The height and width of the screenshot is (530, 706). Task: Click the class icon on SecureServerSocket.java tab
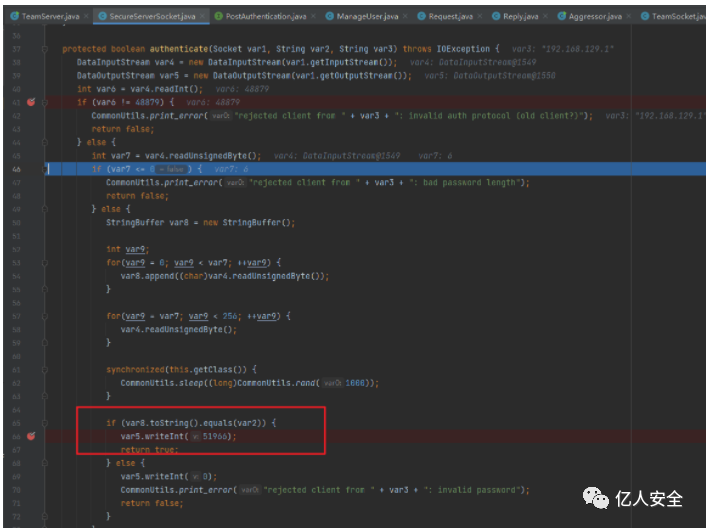coord(102,16)
